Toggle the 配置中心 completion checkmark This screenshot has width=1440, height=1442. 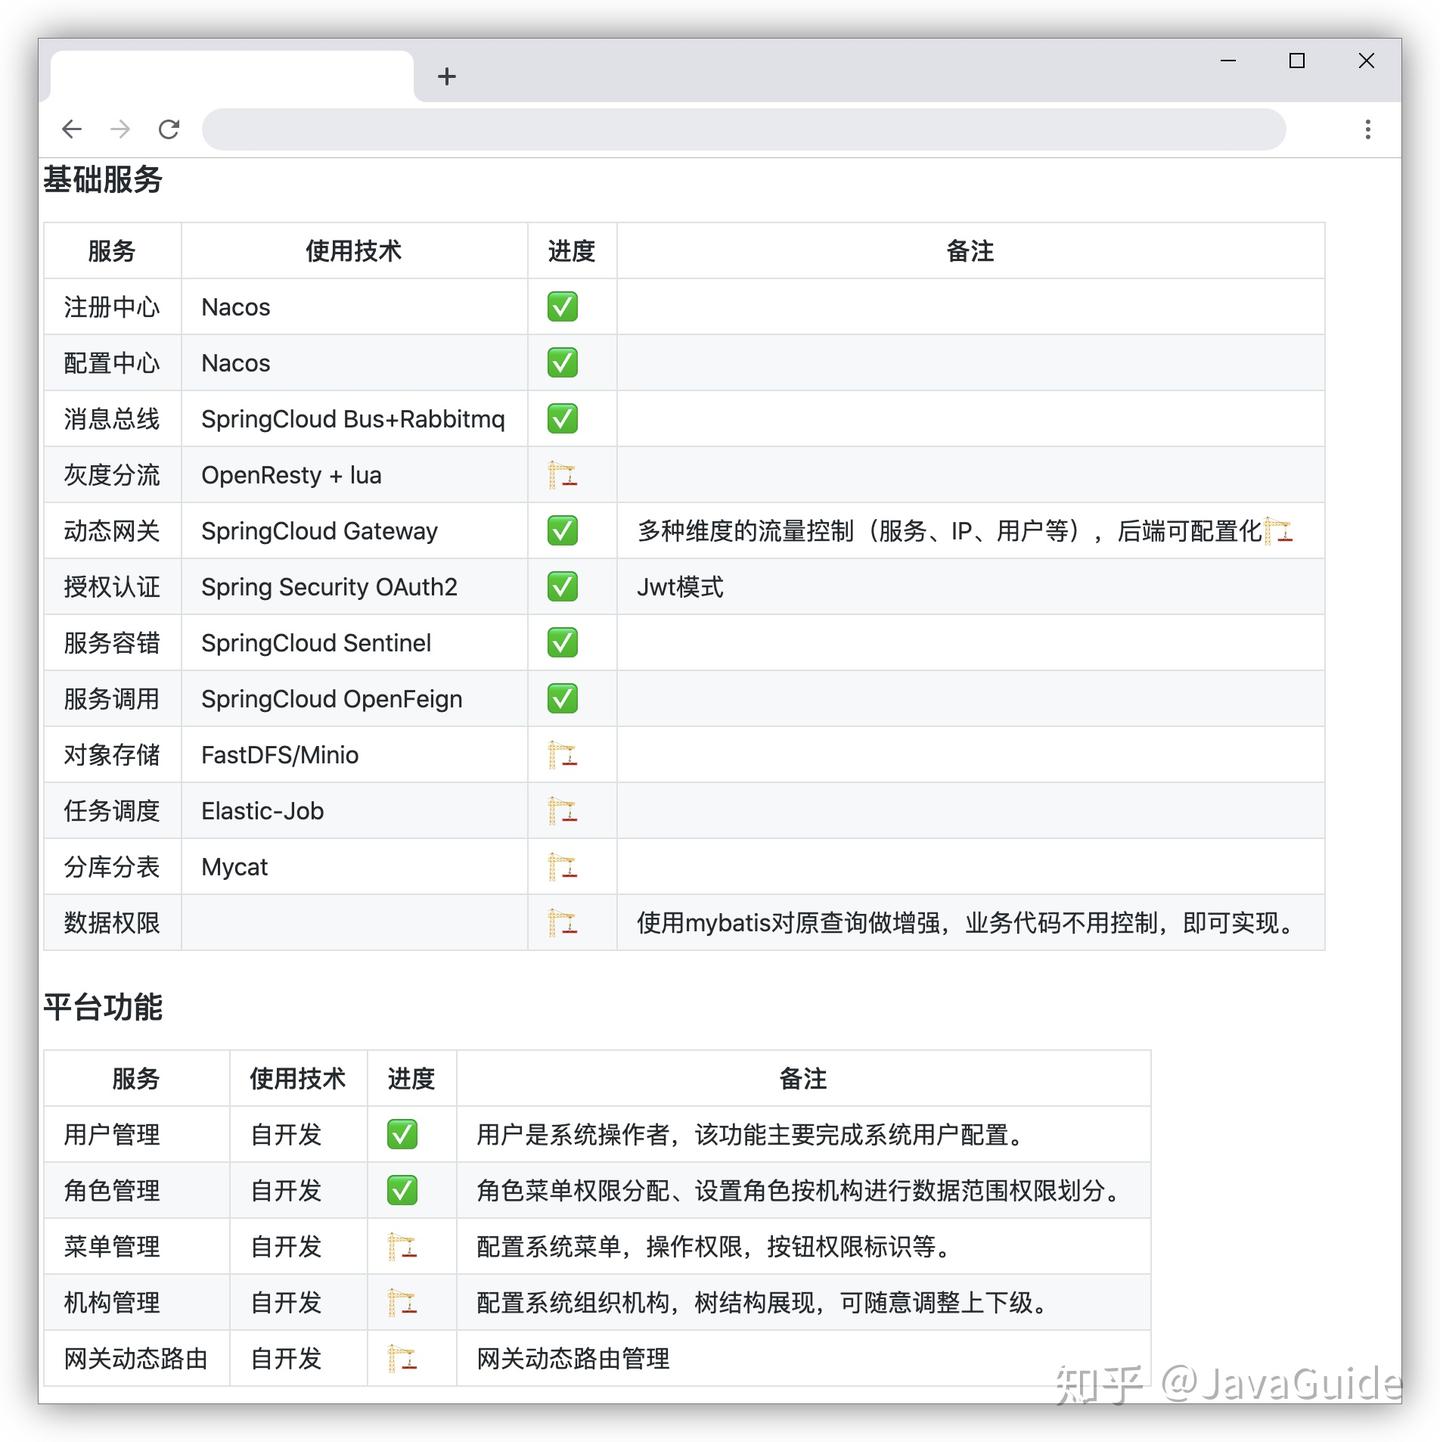(563, 363)
